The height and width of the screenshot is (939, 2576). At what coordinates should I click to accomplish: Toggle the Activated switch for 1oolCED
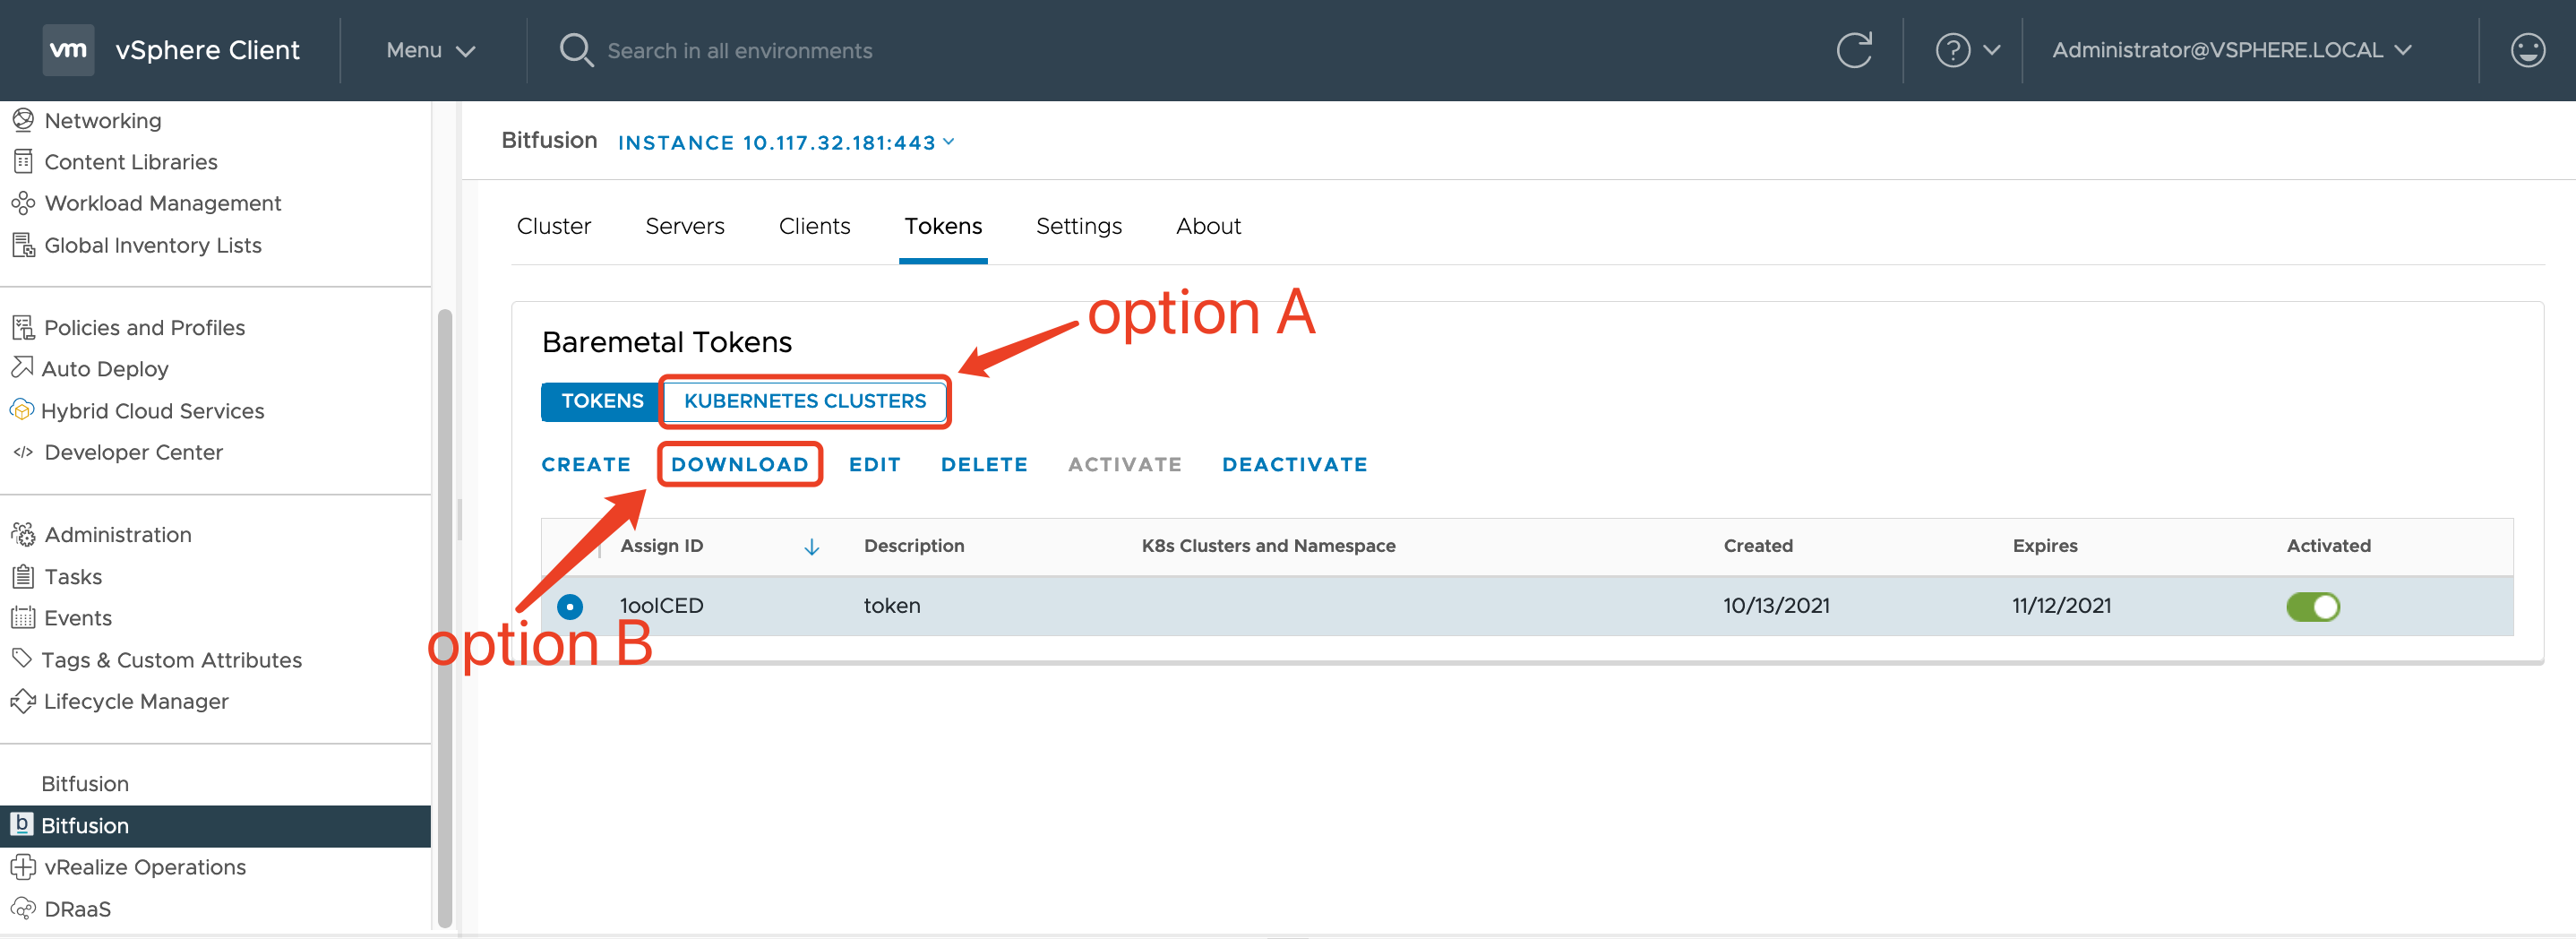point(2312,606)
